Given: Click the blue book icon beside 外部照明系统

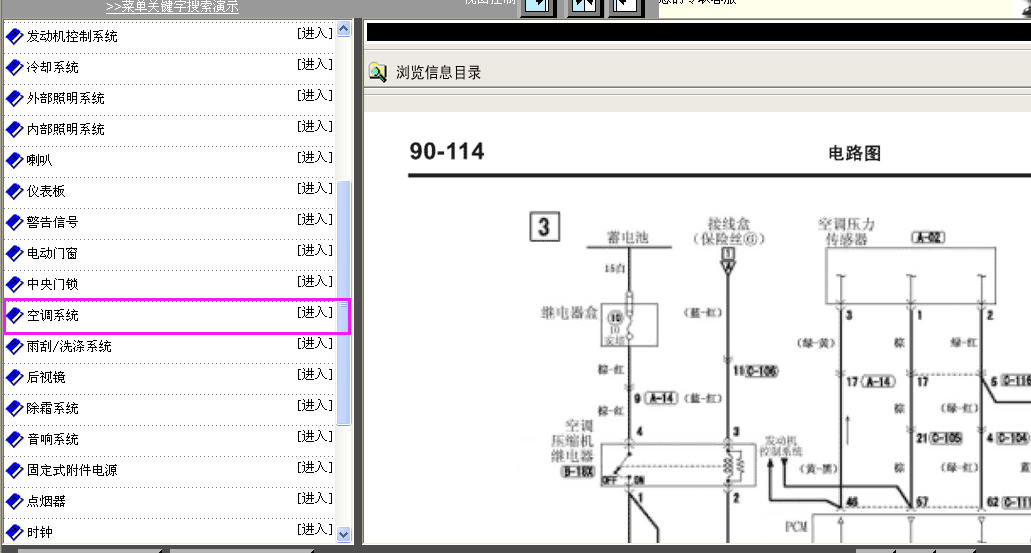Looking at the screenshot, I should 14,98.
